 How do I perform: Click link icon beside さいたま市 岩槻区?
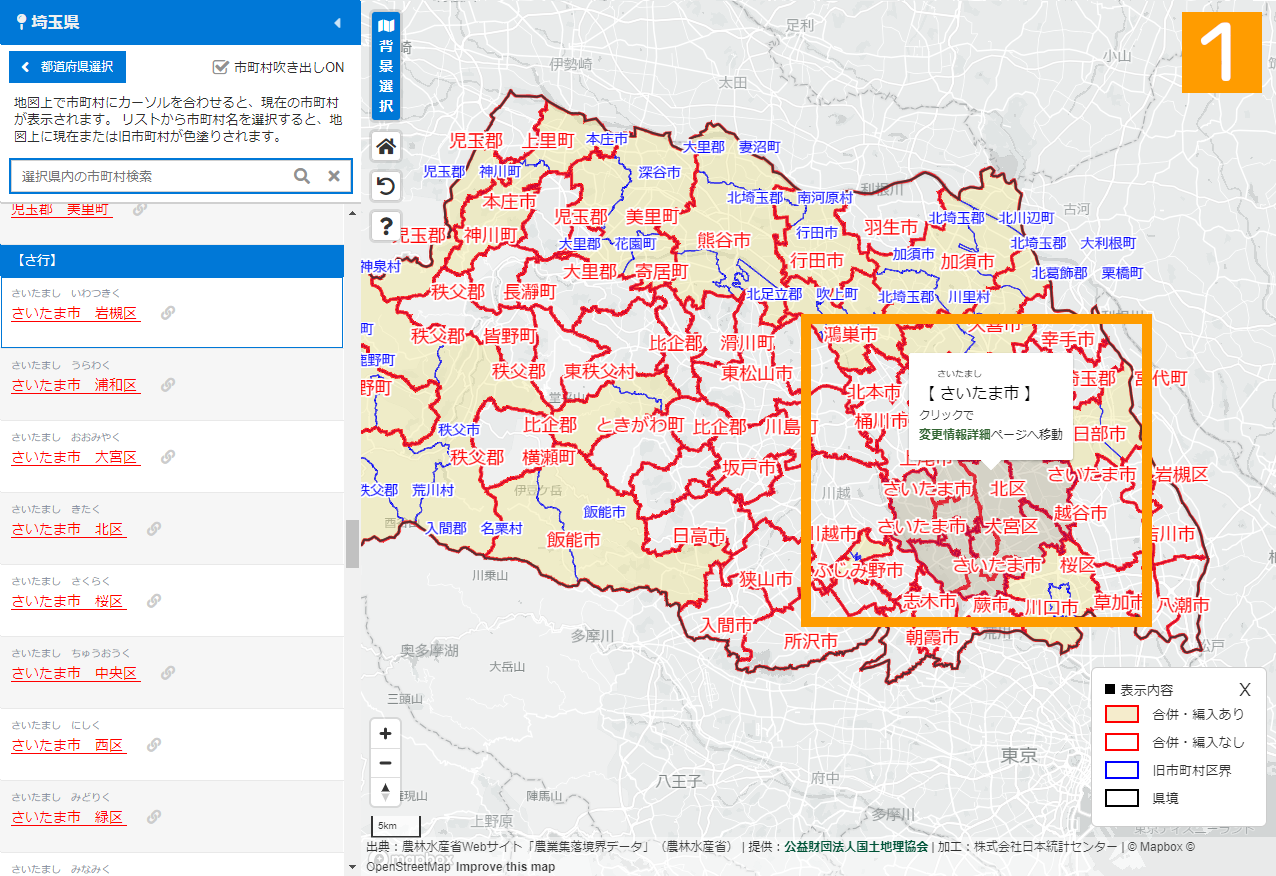point(168,313)
